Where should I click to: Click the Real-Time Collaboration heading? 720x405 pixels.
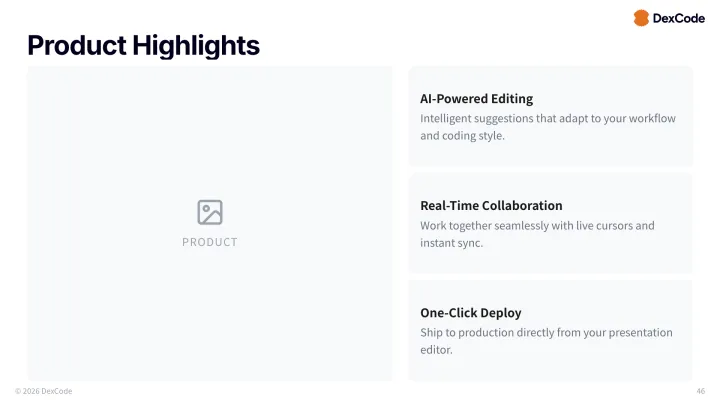click(491, 206)
